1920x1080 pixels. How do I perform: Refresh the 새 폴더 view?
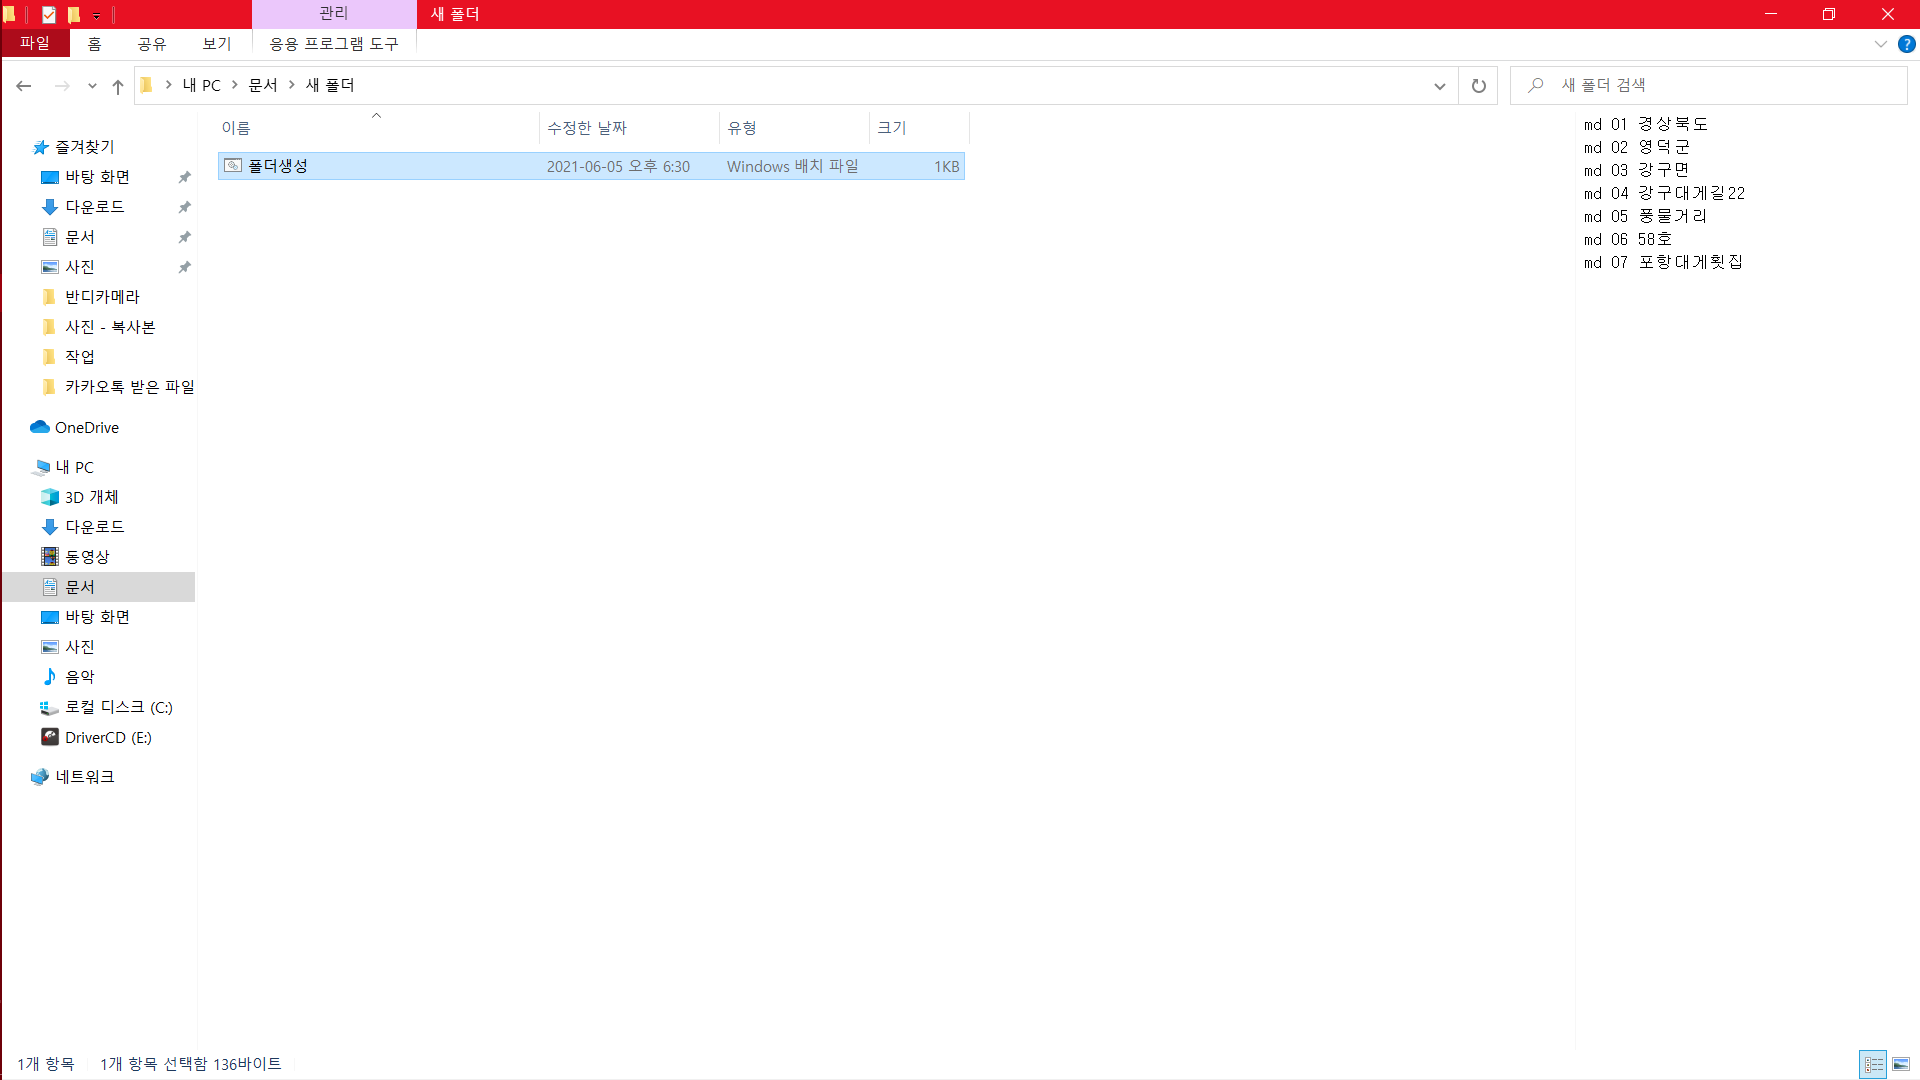point(1479,86)
